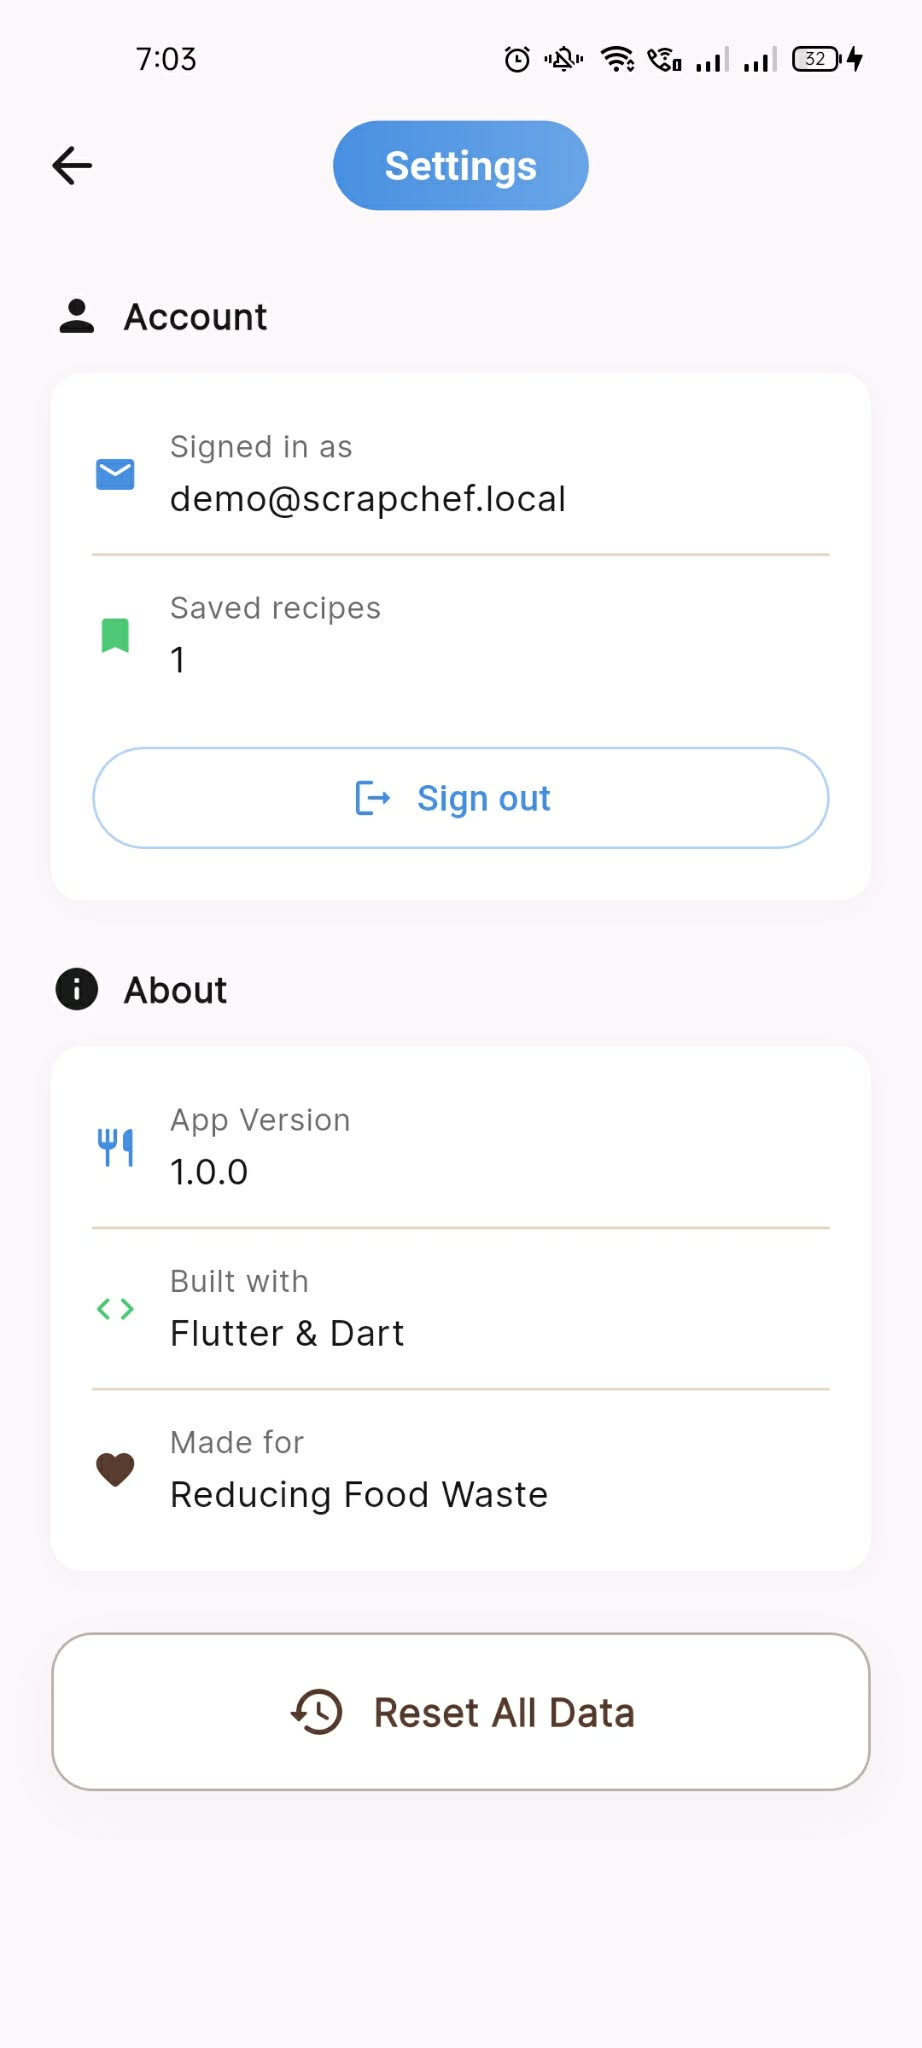Select the demo@scrapchef.local email text
This screenshot has width=922, height=2048.
click(x=368, y=498)
